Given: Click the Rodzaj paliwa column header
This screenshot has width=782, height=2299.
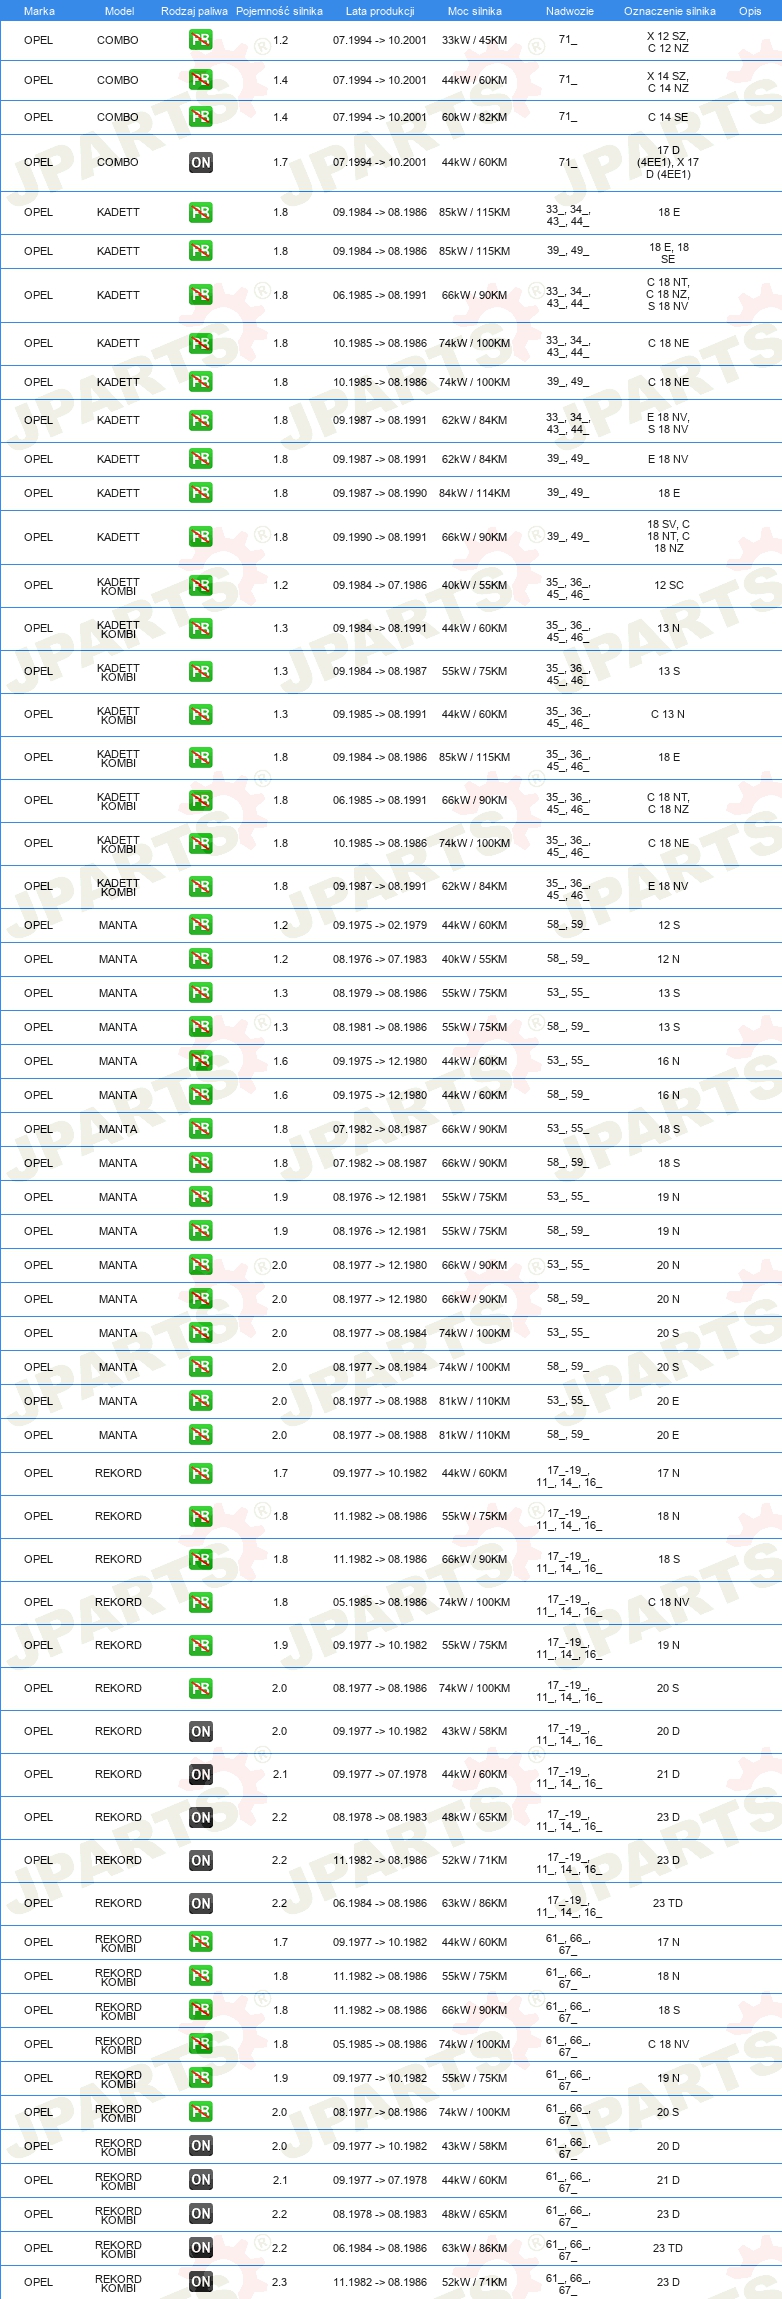Looking at the screenshot, I should (194, 11).
